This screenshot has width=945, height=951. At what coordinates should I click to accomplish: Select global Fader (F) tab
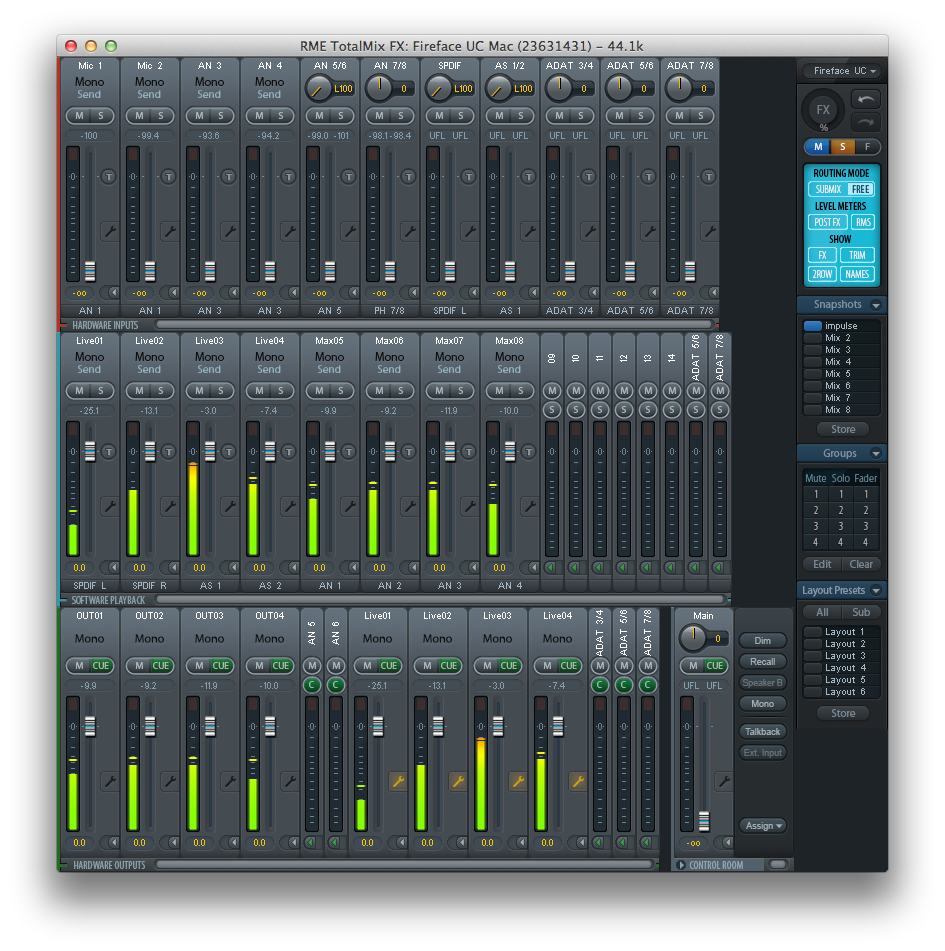(x=867, y=147)
